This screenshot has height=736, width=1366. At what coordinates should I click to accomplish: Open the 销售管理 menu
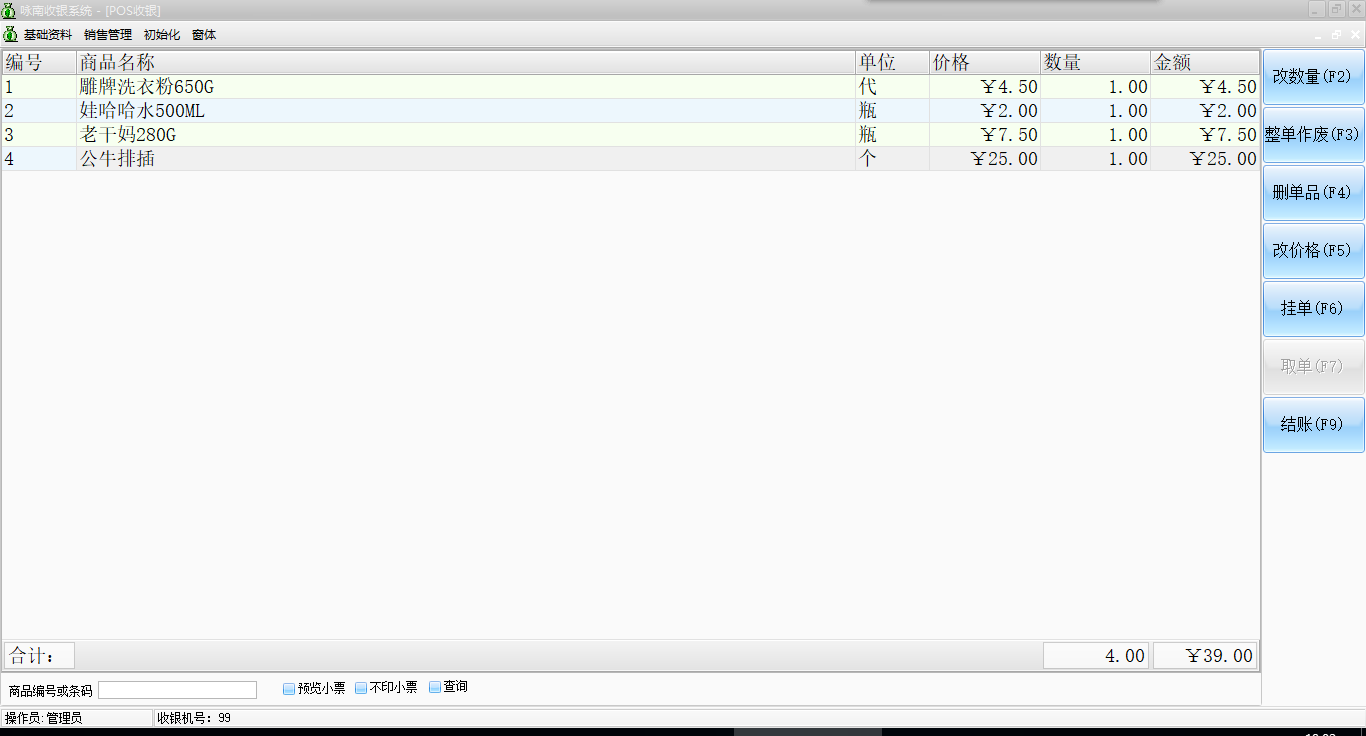pos(108,35)
